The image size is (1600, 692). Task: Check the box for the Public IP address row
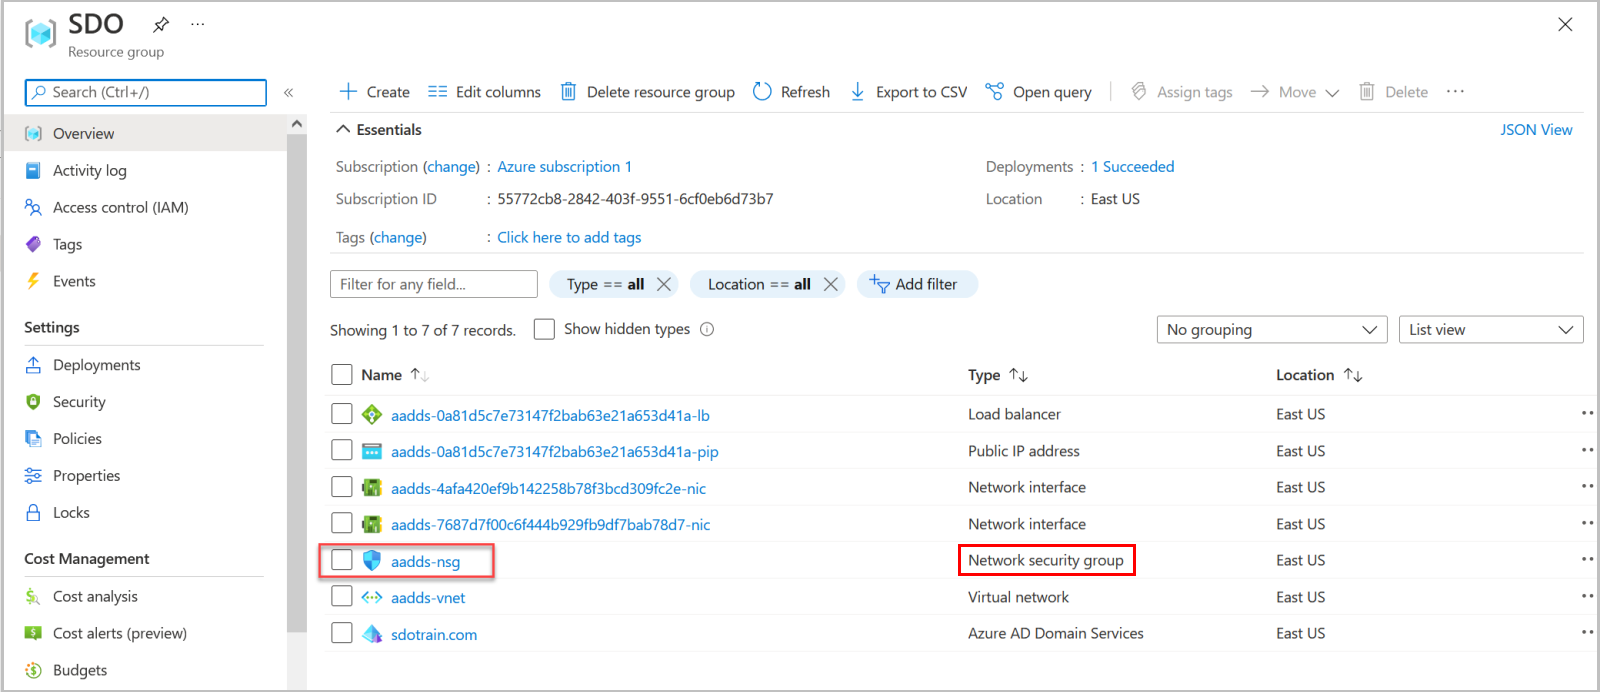click(x=342, y=450)
